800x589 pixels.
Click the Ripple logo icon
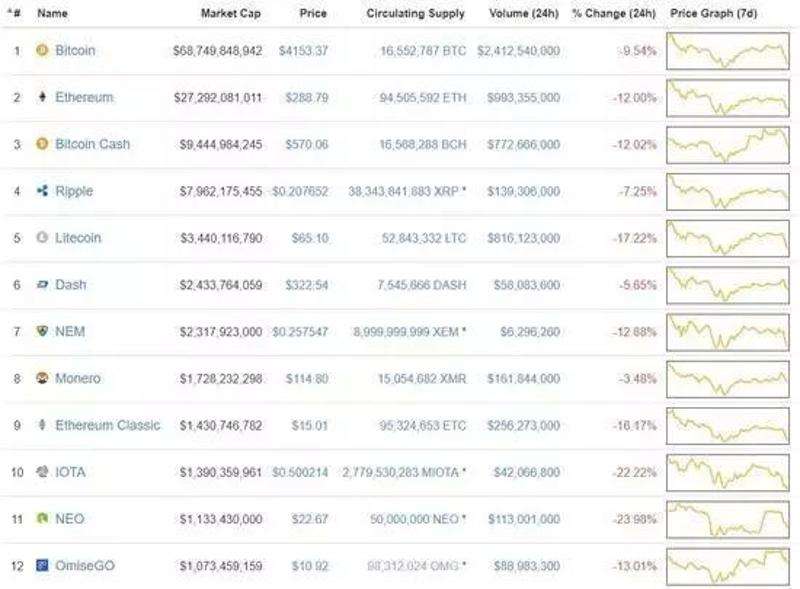[x=42, y=191]
